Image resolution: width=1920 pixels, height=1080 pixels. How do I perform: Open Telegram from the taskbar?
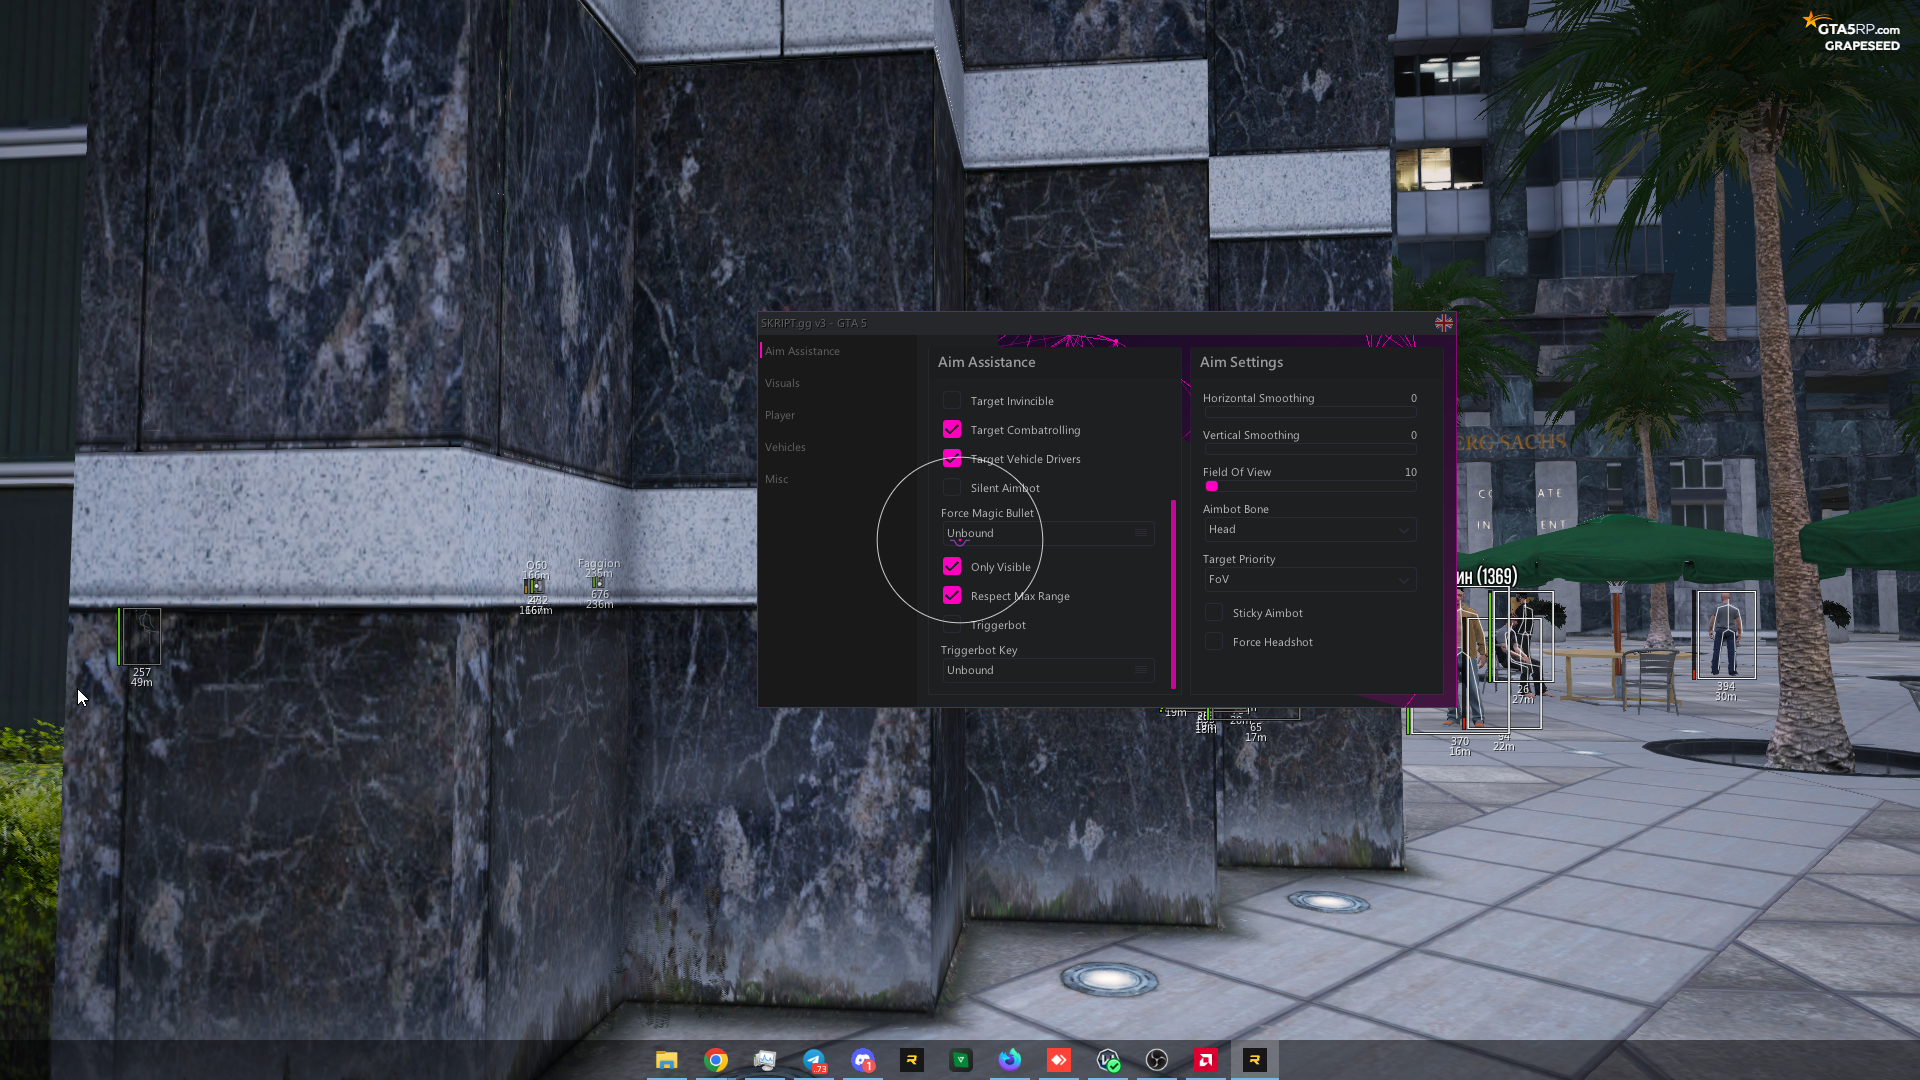814,1060
